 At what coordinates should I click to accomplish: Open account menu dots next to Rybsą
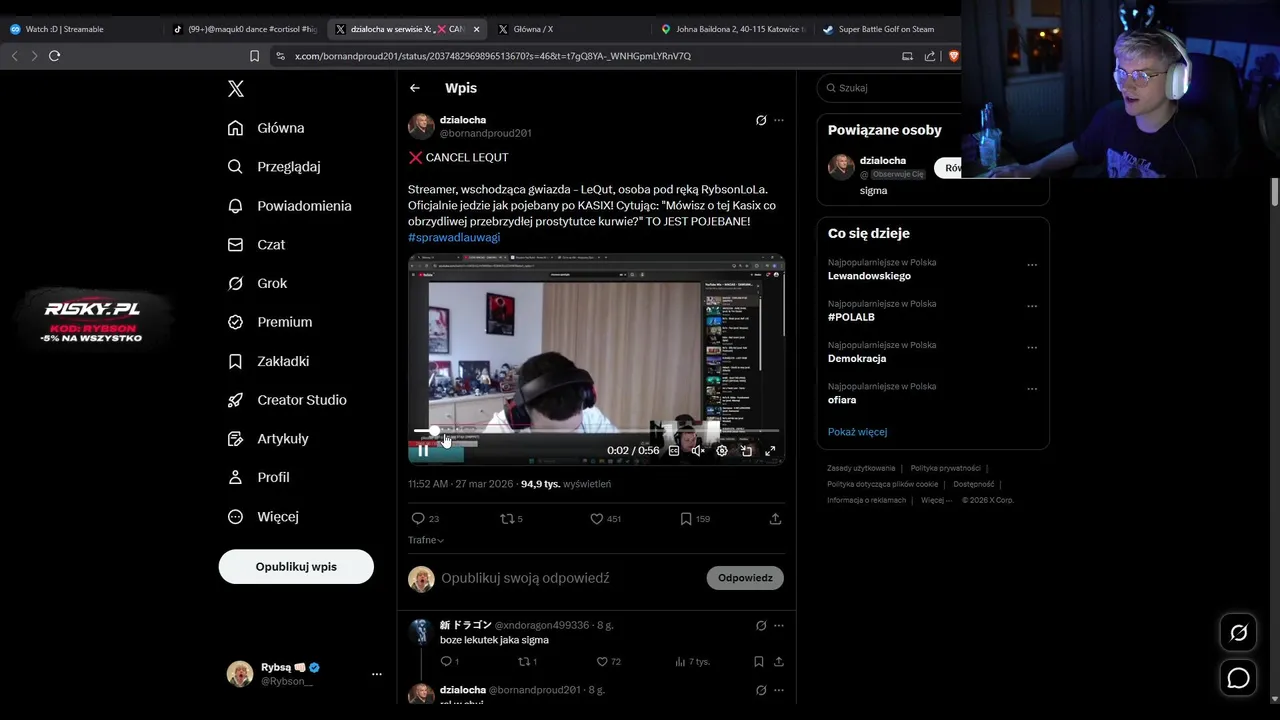tap(377, 674)
